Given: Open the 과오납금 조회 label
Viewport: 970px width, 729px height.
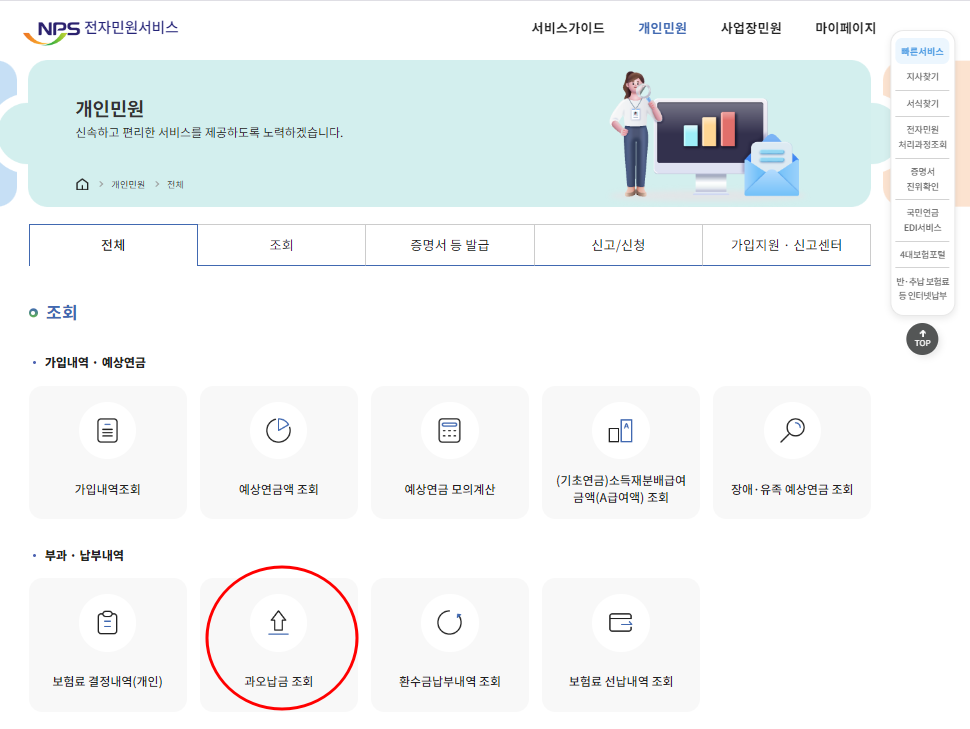Looking at the screenshot, I should coord(278,681).
